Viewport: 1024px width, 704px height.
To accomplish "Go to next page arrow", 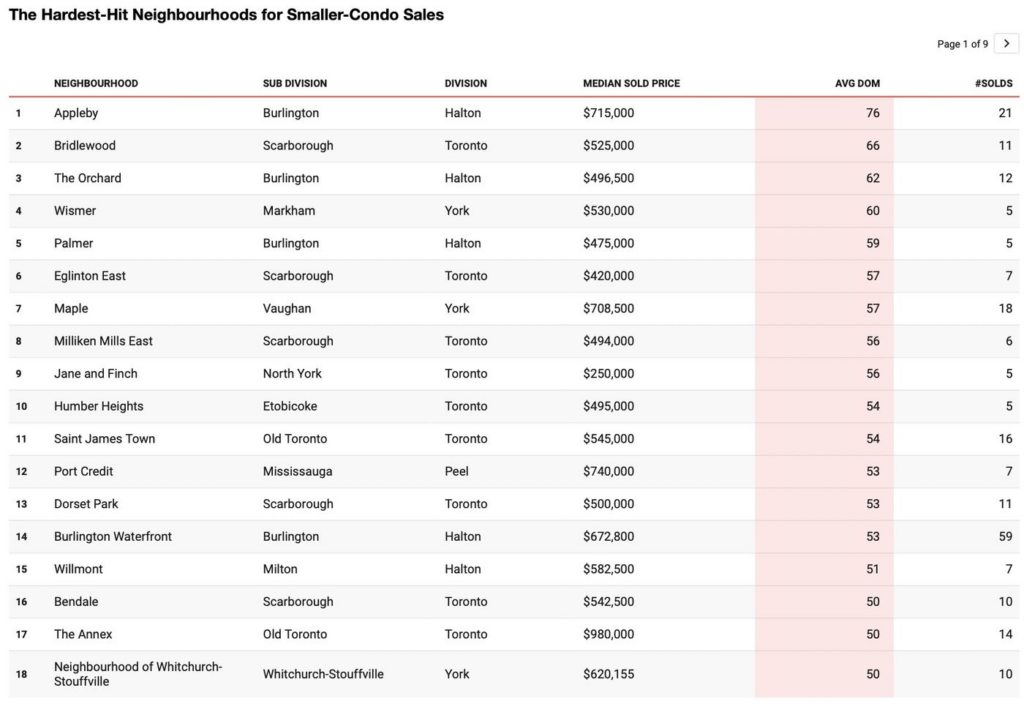I will [1006, 44].
